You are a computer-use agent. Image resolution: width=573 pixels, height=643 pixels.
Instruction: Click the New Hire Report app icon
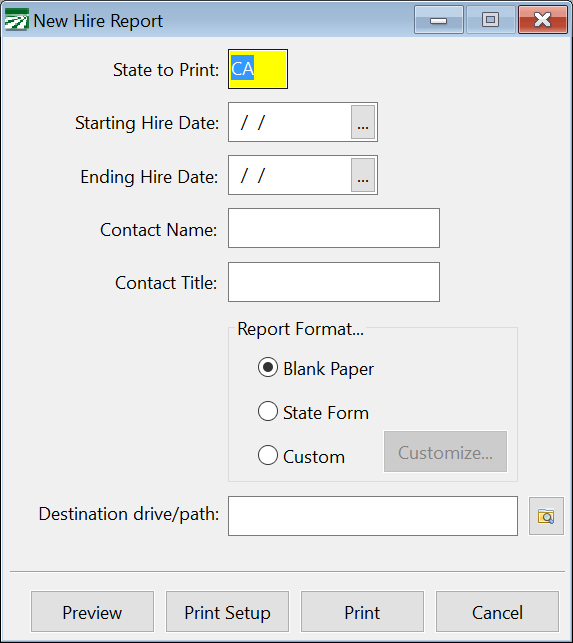[x=16, y=20]
